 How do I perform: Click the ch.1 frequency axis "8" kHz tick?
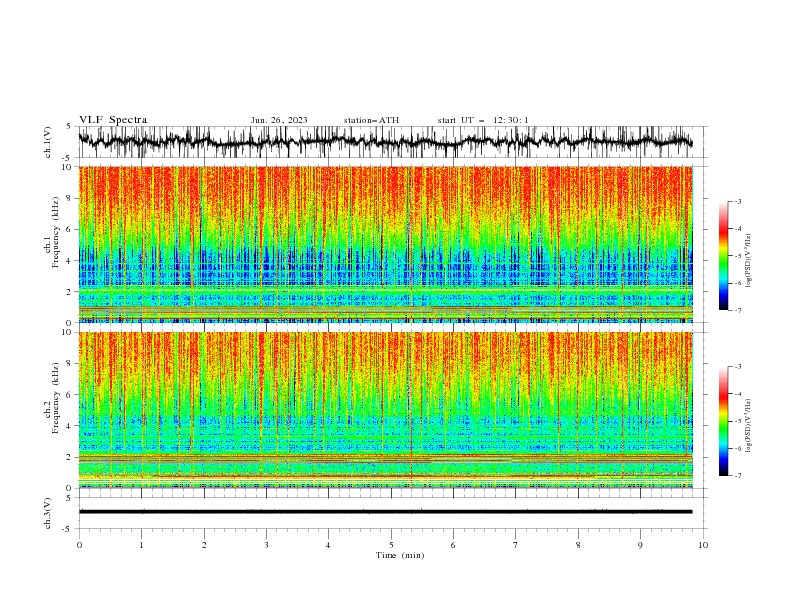(x=70, y=198)
